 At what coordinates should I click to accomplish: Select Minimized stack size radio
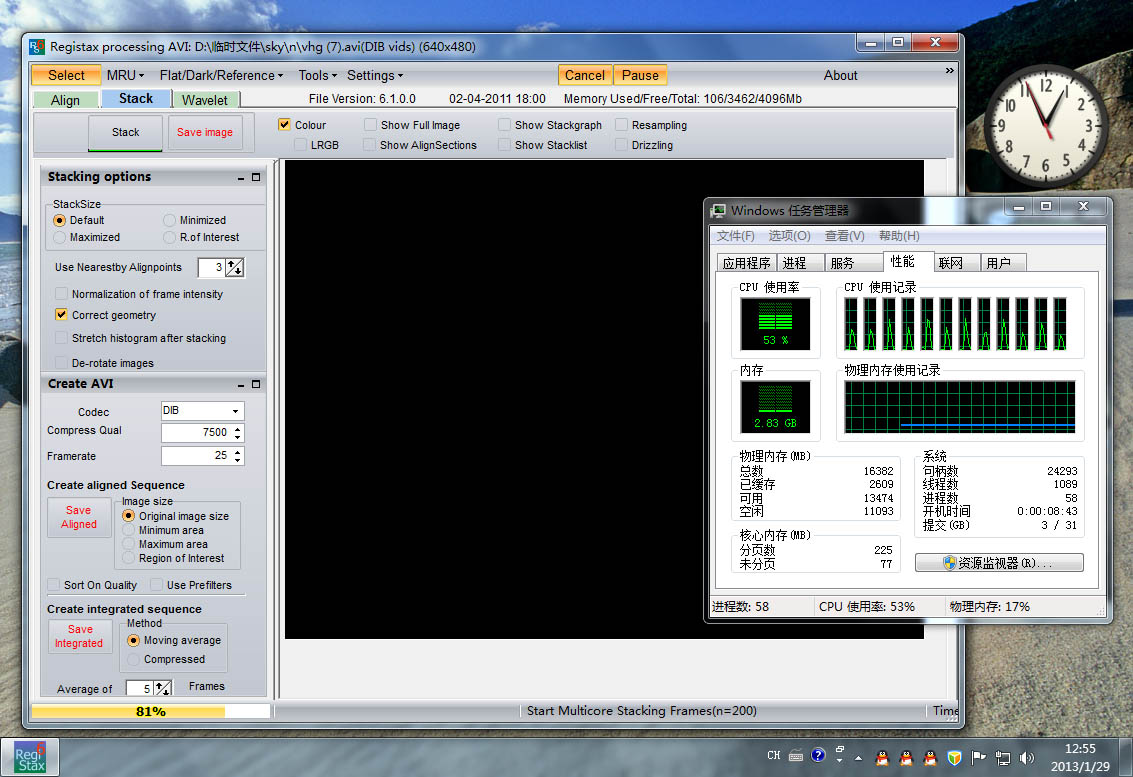point(169,220)
